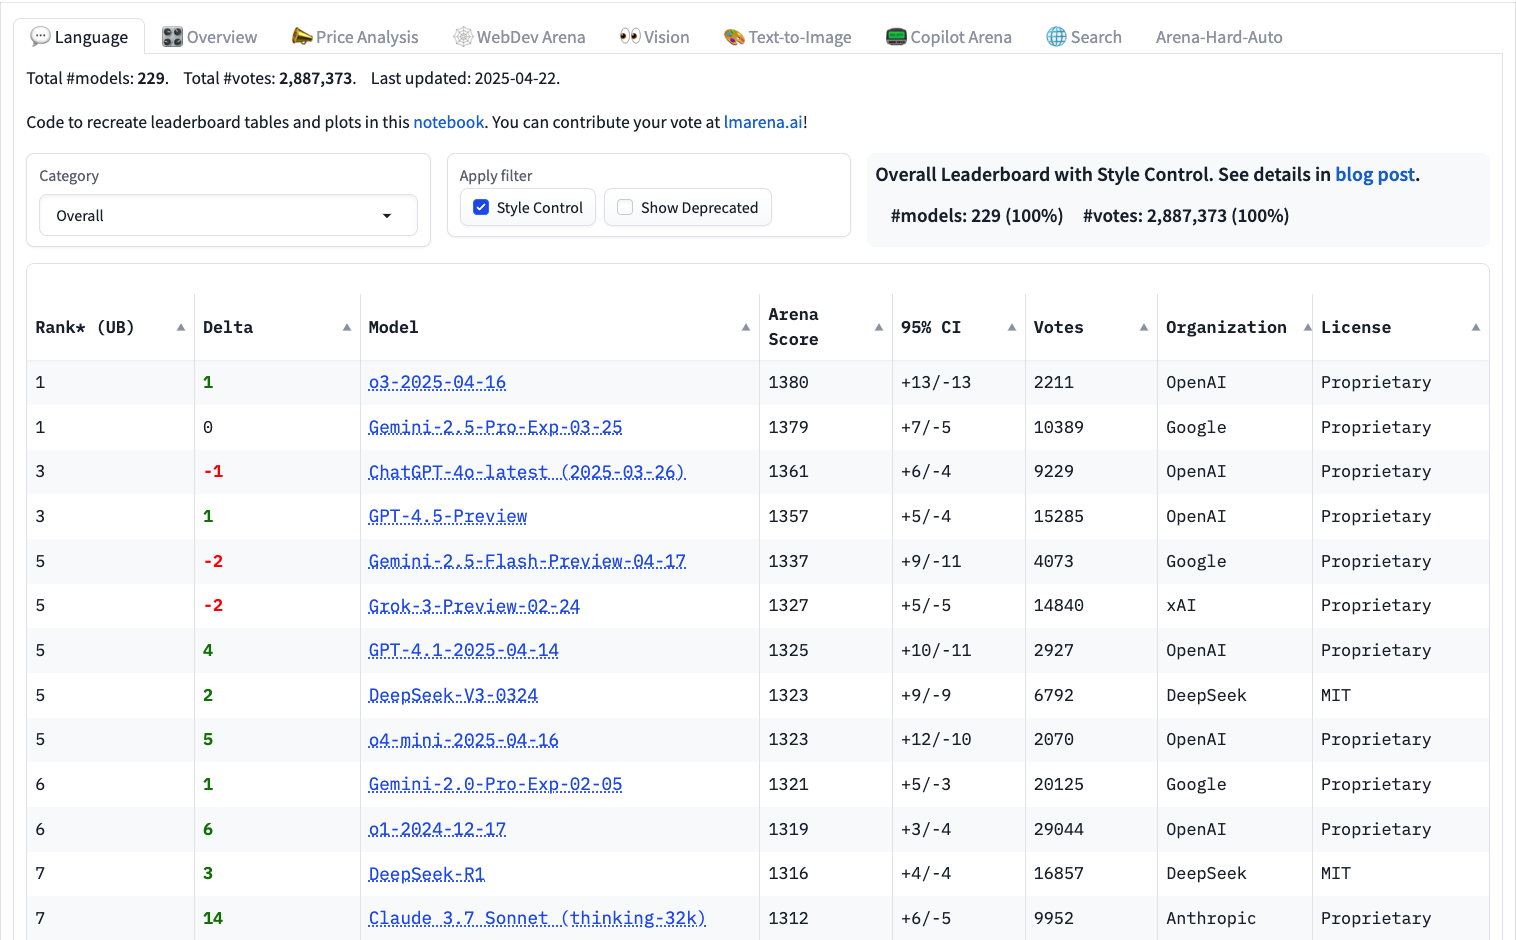Sort the License column using its arrow

pyautogui.click(x=1476, y=327)
